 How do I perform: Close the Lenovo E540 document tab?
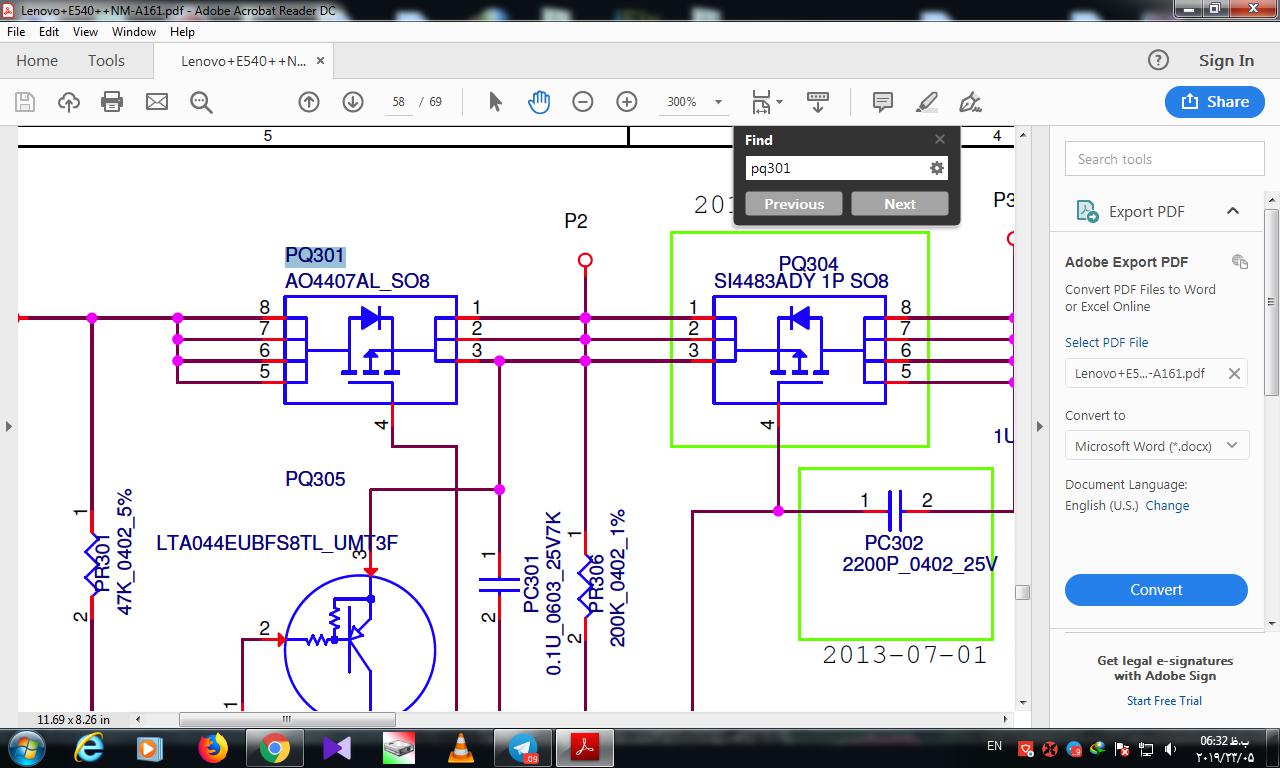coord(321,61)
